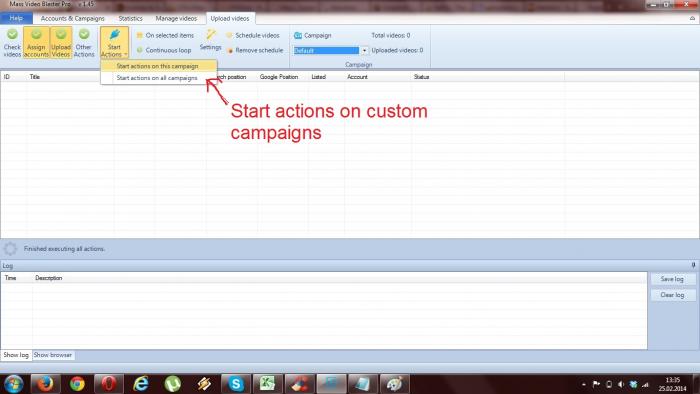The height and width of the screenshot is (394, 700).
Task: Open Internet Explorer from the taskbar
Action: pyautogui.click(x=141, y=384)
